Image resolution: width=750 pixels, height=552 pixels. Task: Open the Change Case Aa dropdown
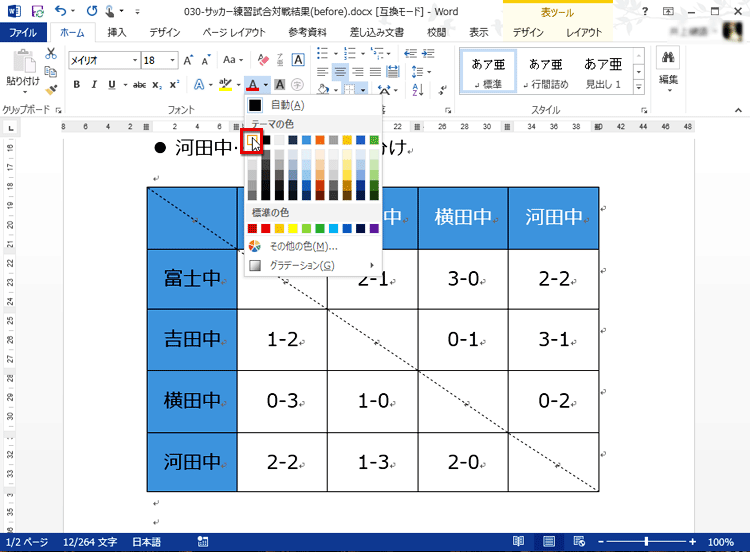pyautogui.click(x=233, y=60)
